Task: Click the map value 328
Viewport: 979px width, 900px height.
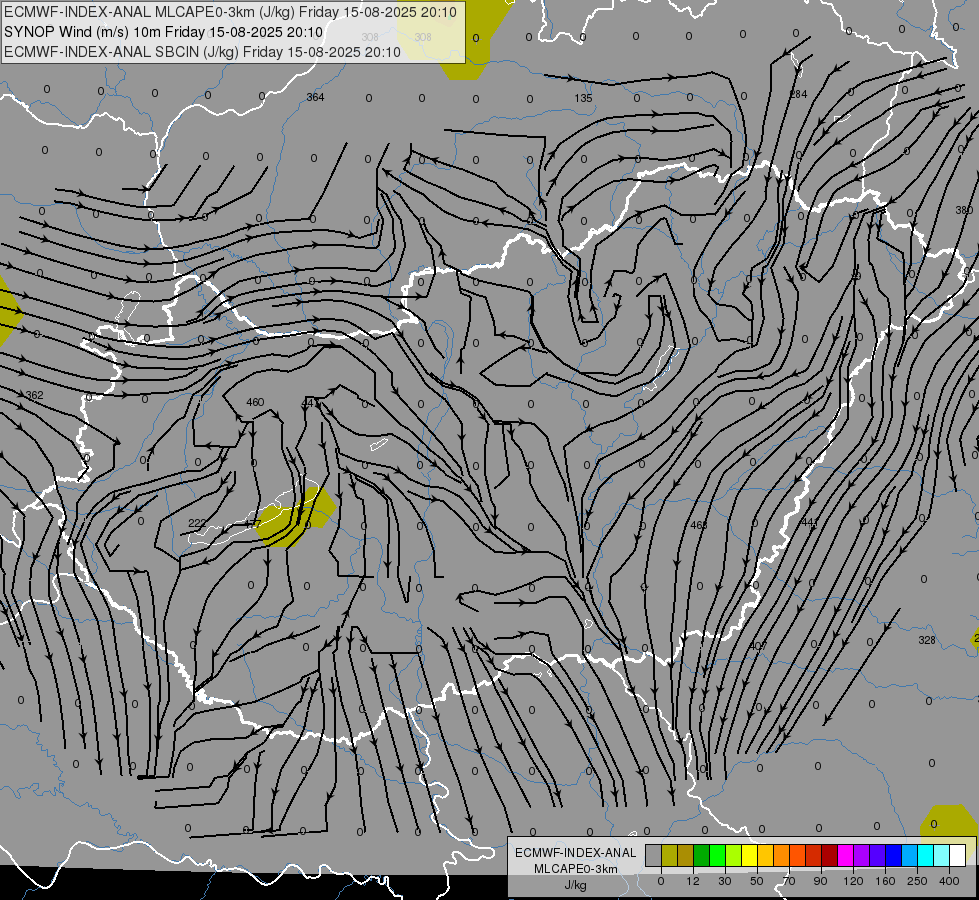Action: coord(927,640)
